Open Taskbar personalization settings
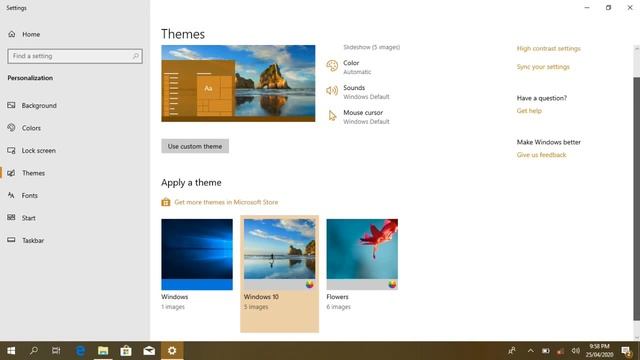Viewport: 640px width, 360px height. click(33, 240)
